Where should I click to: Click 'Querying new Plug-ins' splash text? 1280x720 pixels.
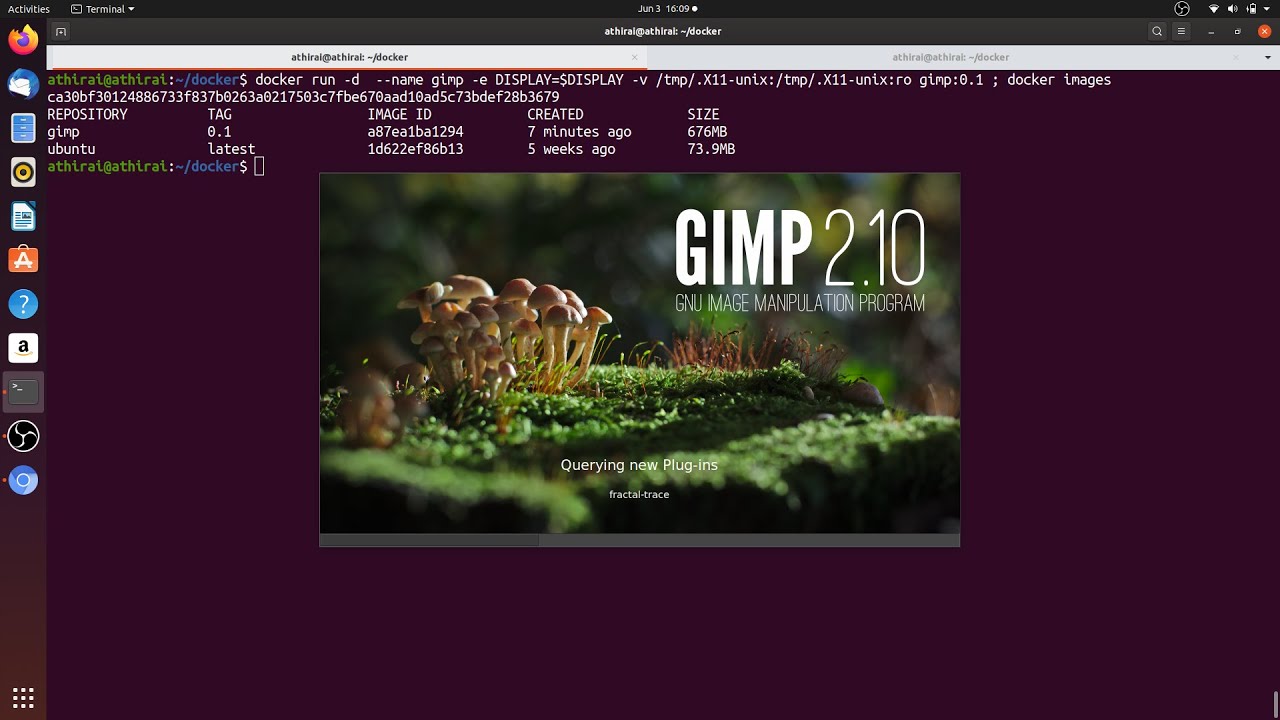[639, 465]
